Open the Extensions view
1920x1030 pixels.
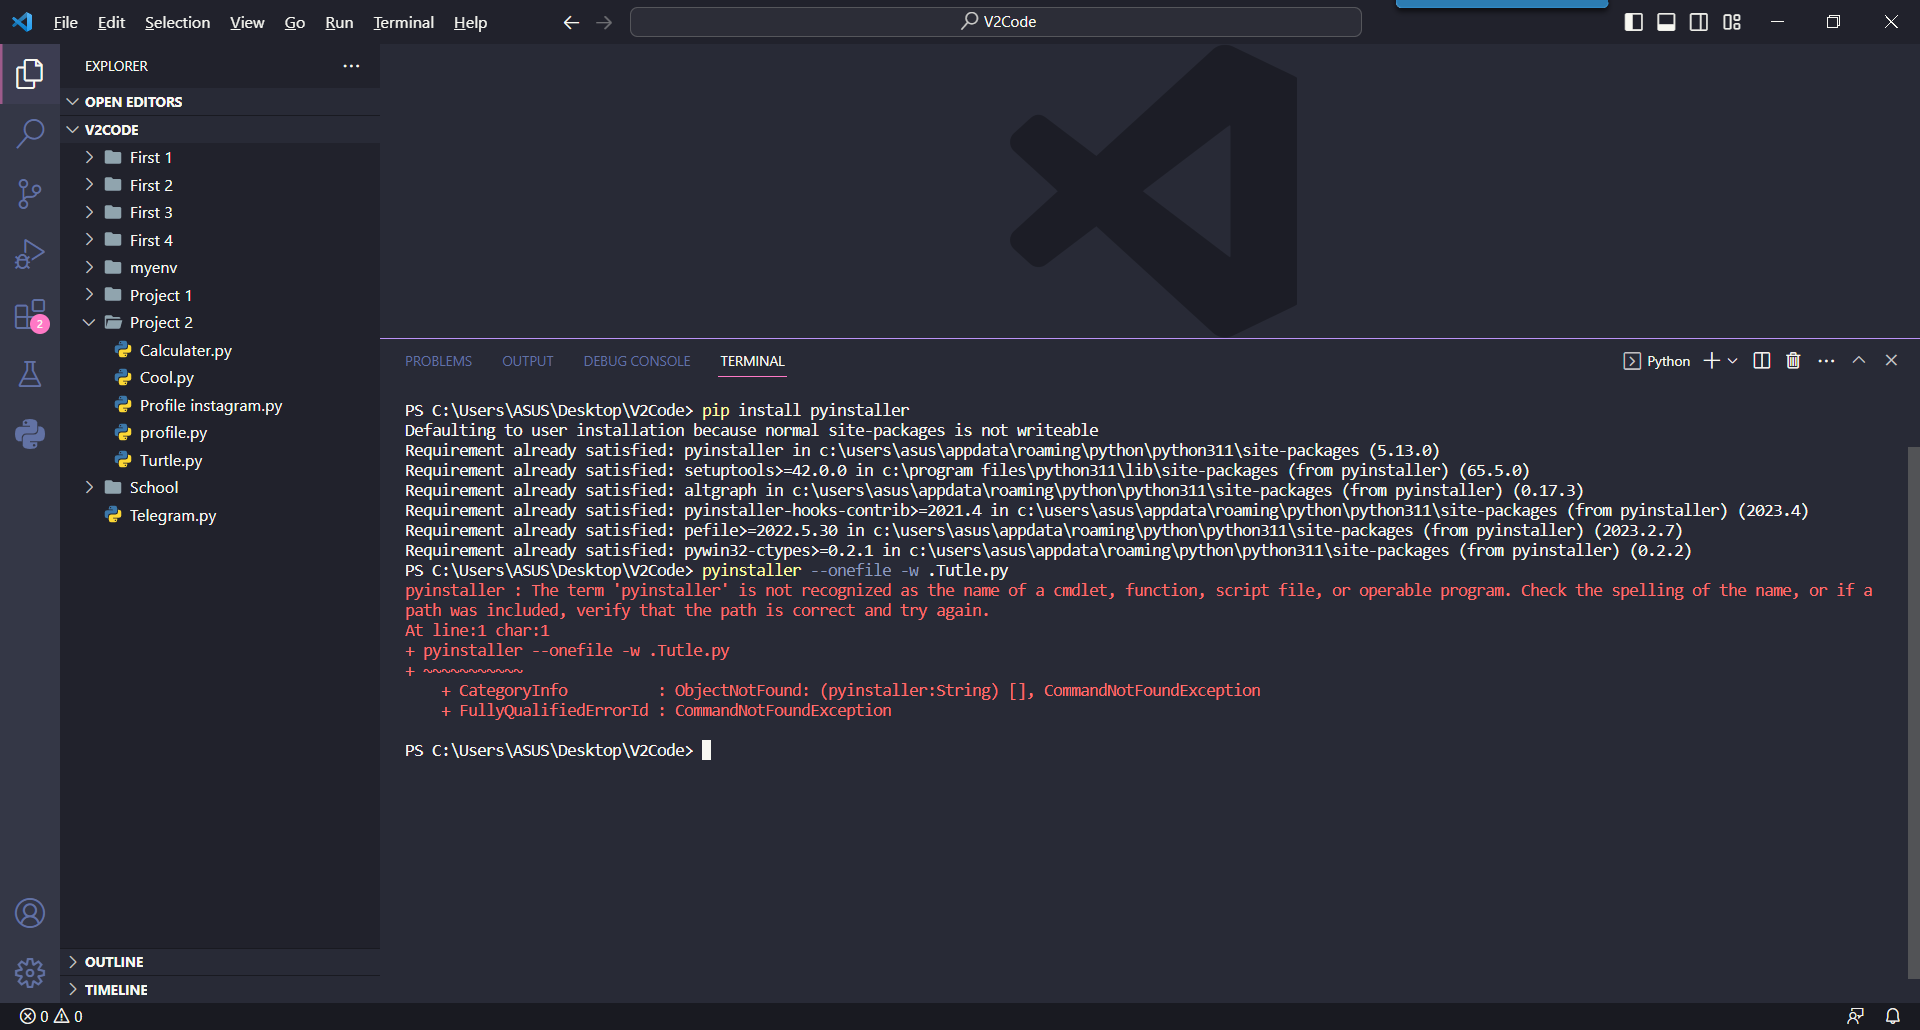30,315
